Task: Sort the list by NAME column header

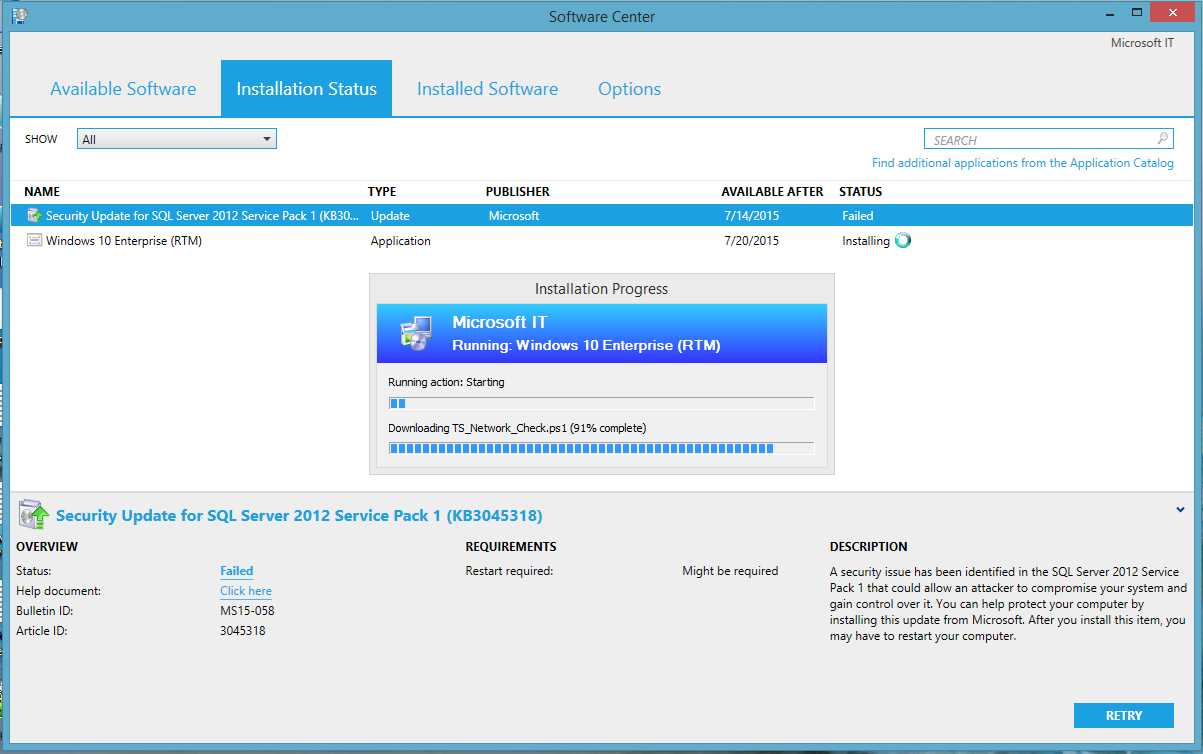Action: (x=42, y=191)
